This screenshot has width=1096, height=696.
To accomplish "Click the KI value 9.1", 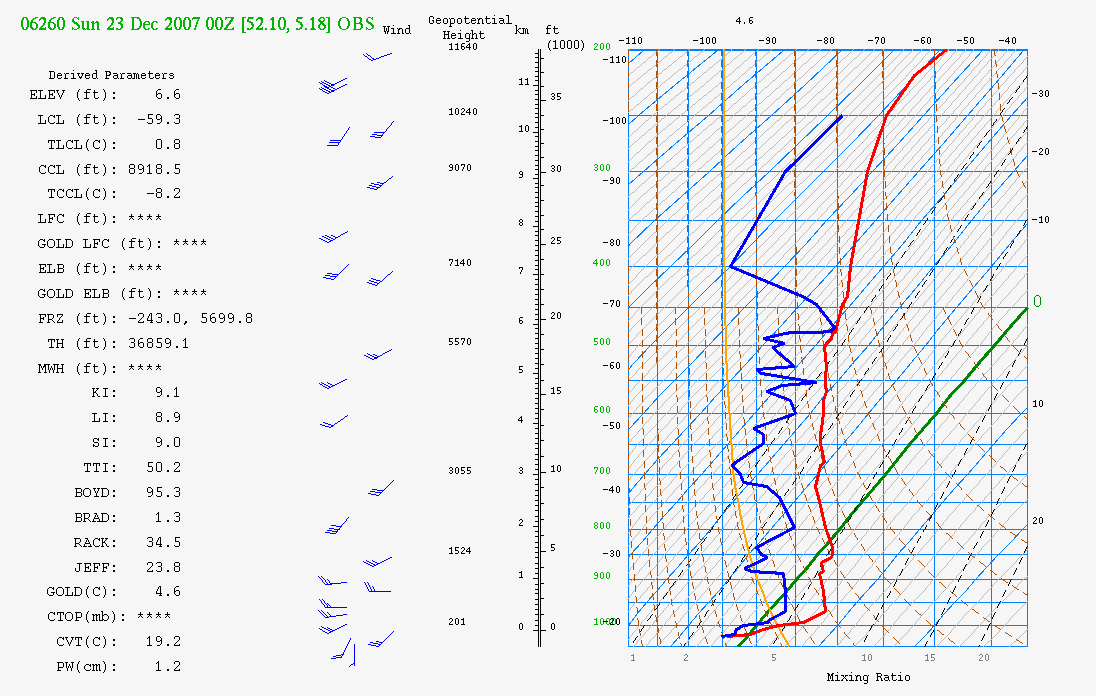I will click(x=168, y=393).
